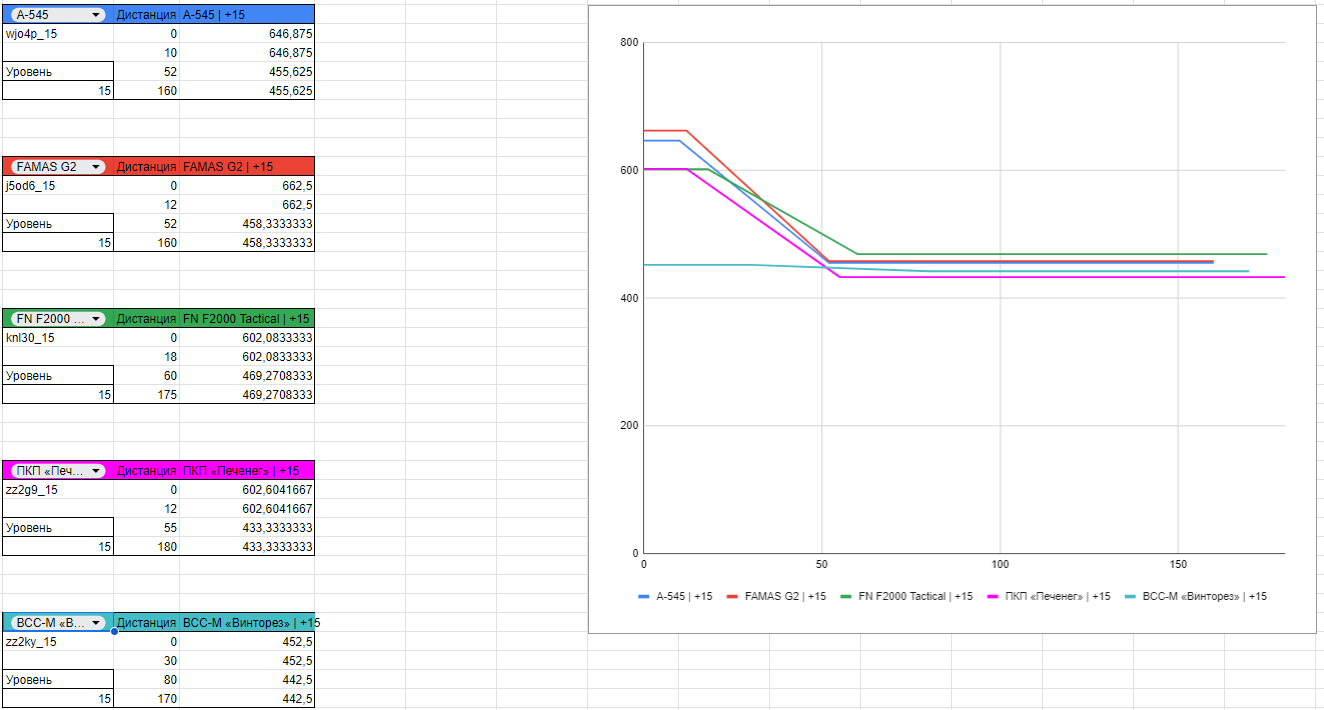Click the 100 label on the horizontal axis
Viewport: 1324px width, 710px height.
[x=1000, y=565]
